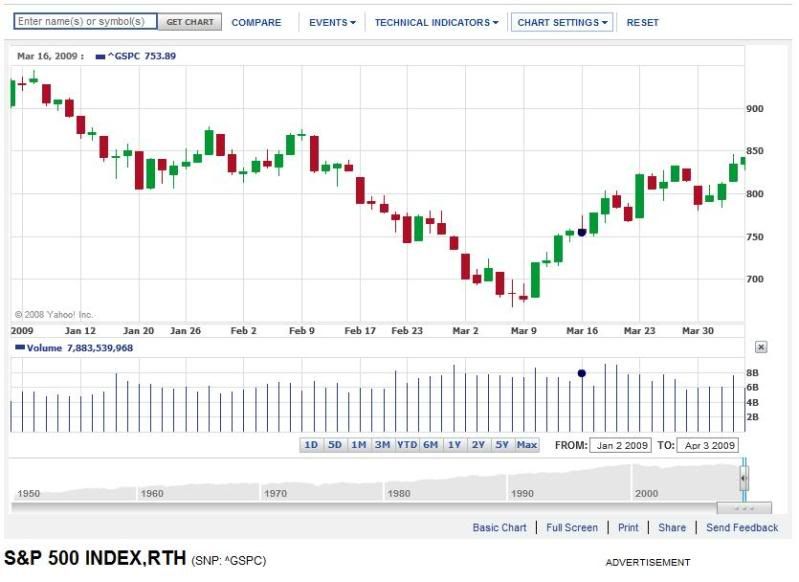This screenshot has width=799, height=582.
Task: Click RESET to reset the chart
Action: [x=643, y=22]
